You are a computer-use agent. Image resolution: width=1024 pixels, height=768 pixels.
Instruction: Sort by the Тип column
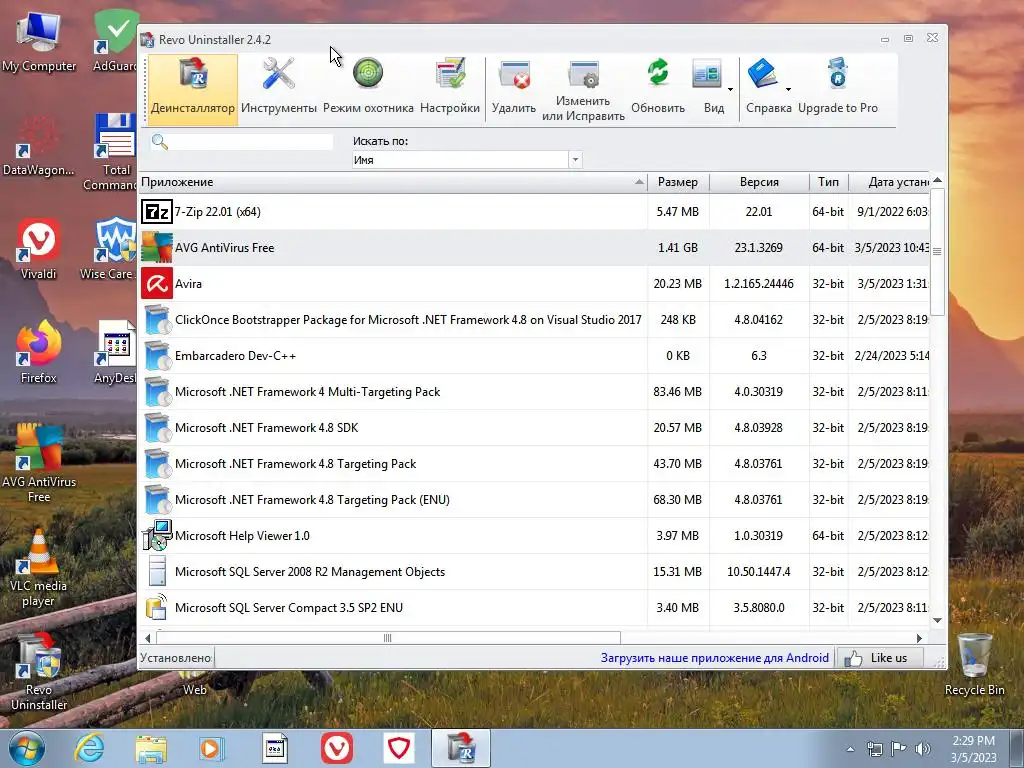[828, 182]
